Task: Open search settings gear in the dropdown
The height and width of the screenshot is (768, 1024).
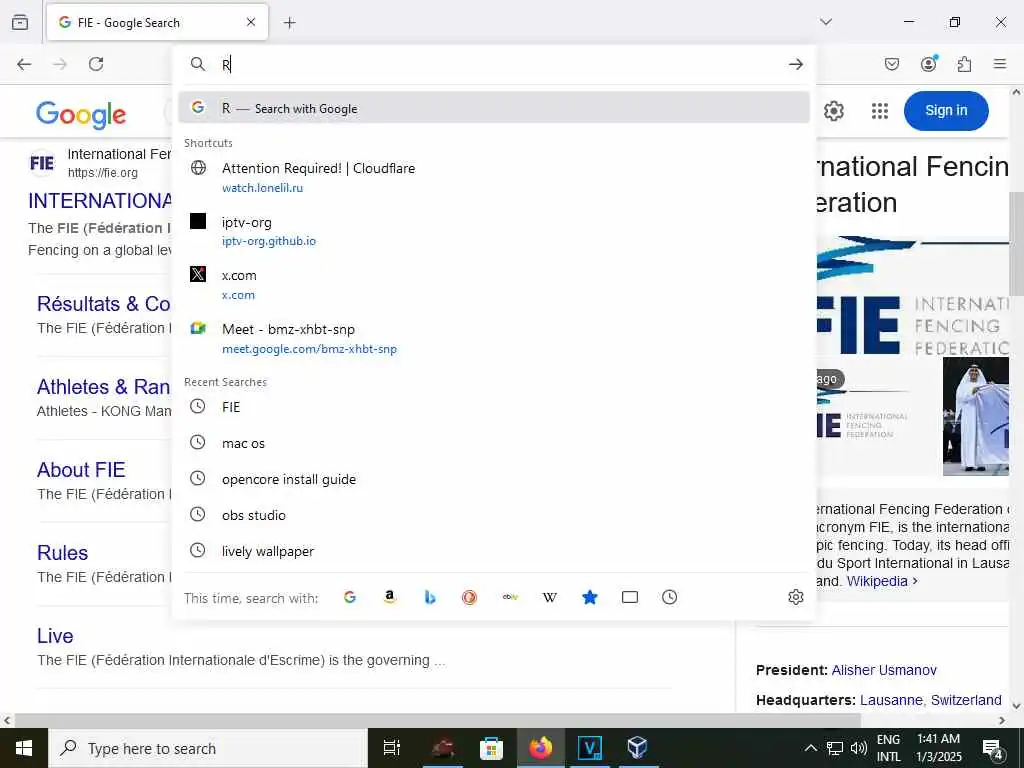Action: (795, 597)
